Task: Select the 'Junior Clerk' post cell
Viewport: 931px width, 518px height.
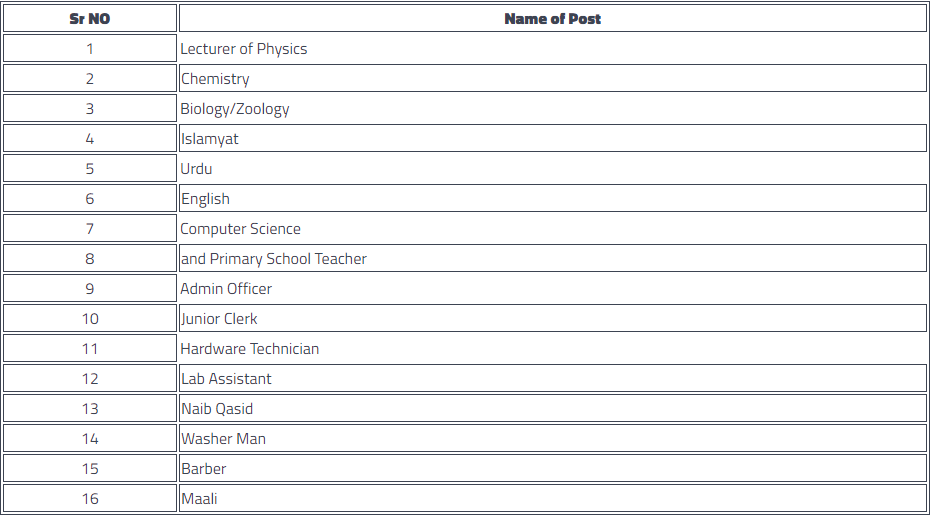Action: [553, 318]
